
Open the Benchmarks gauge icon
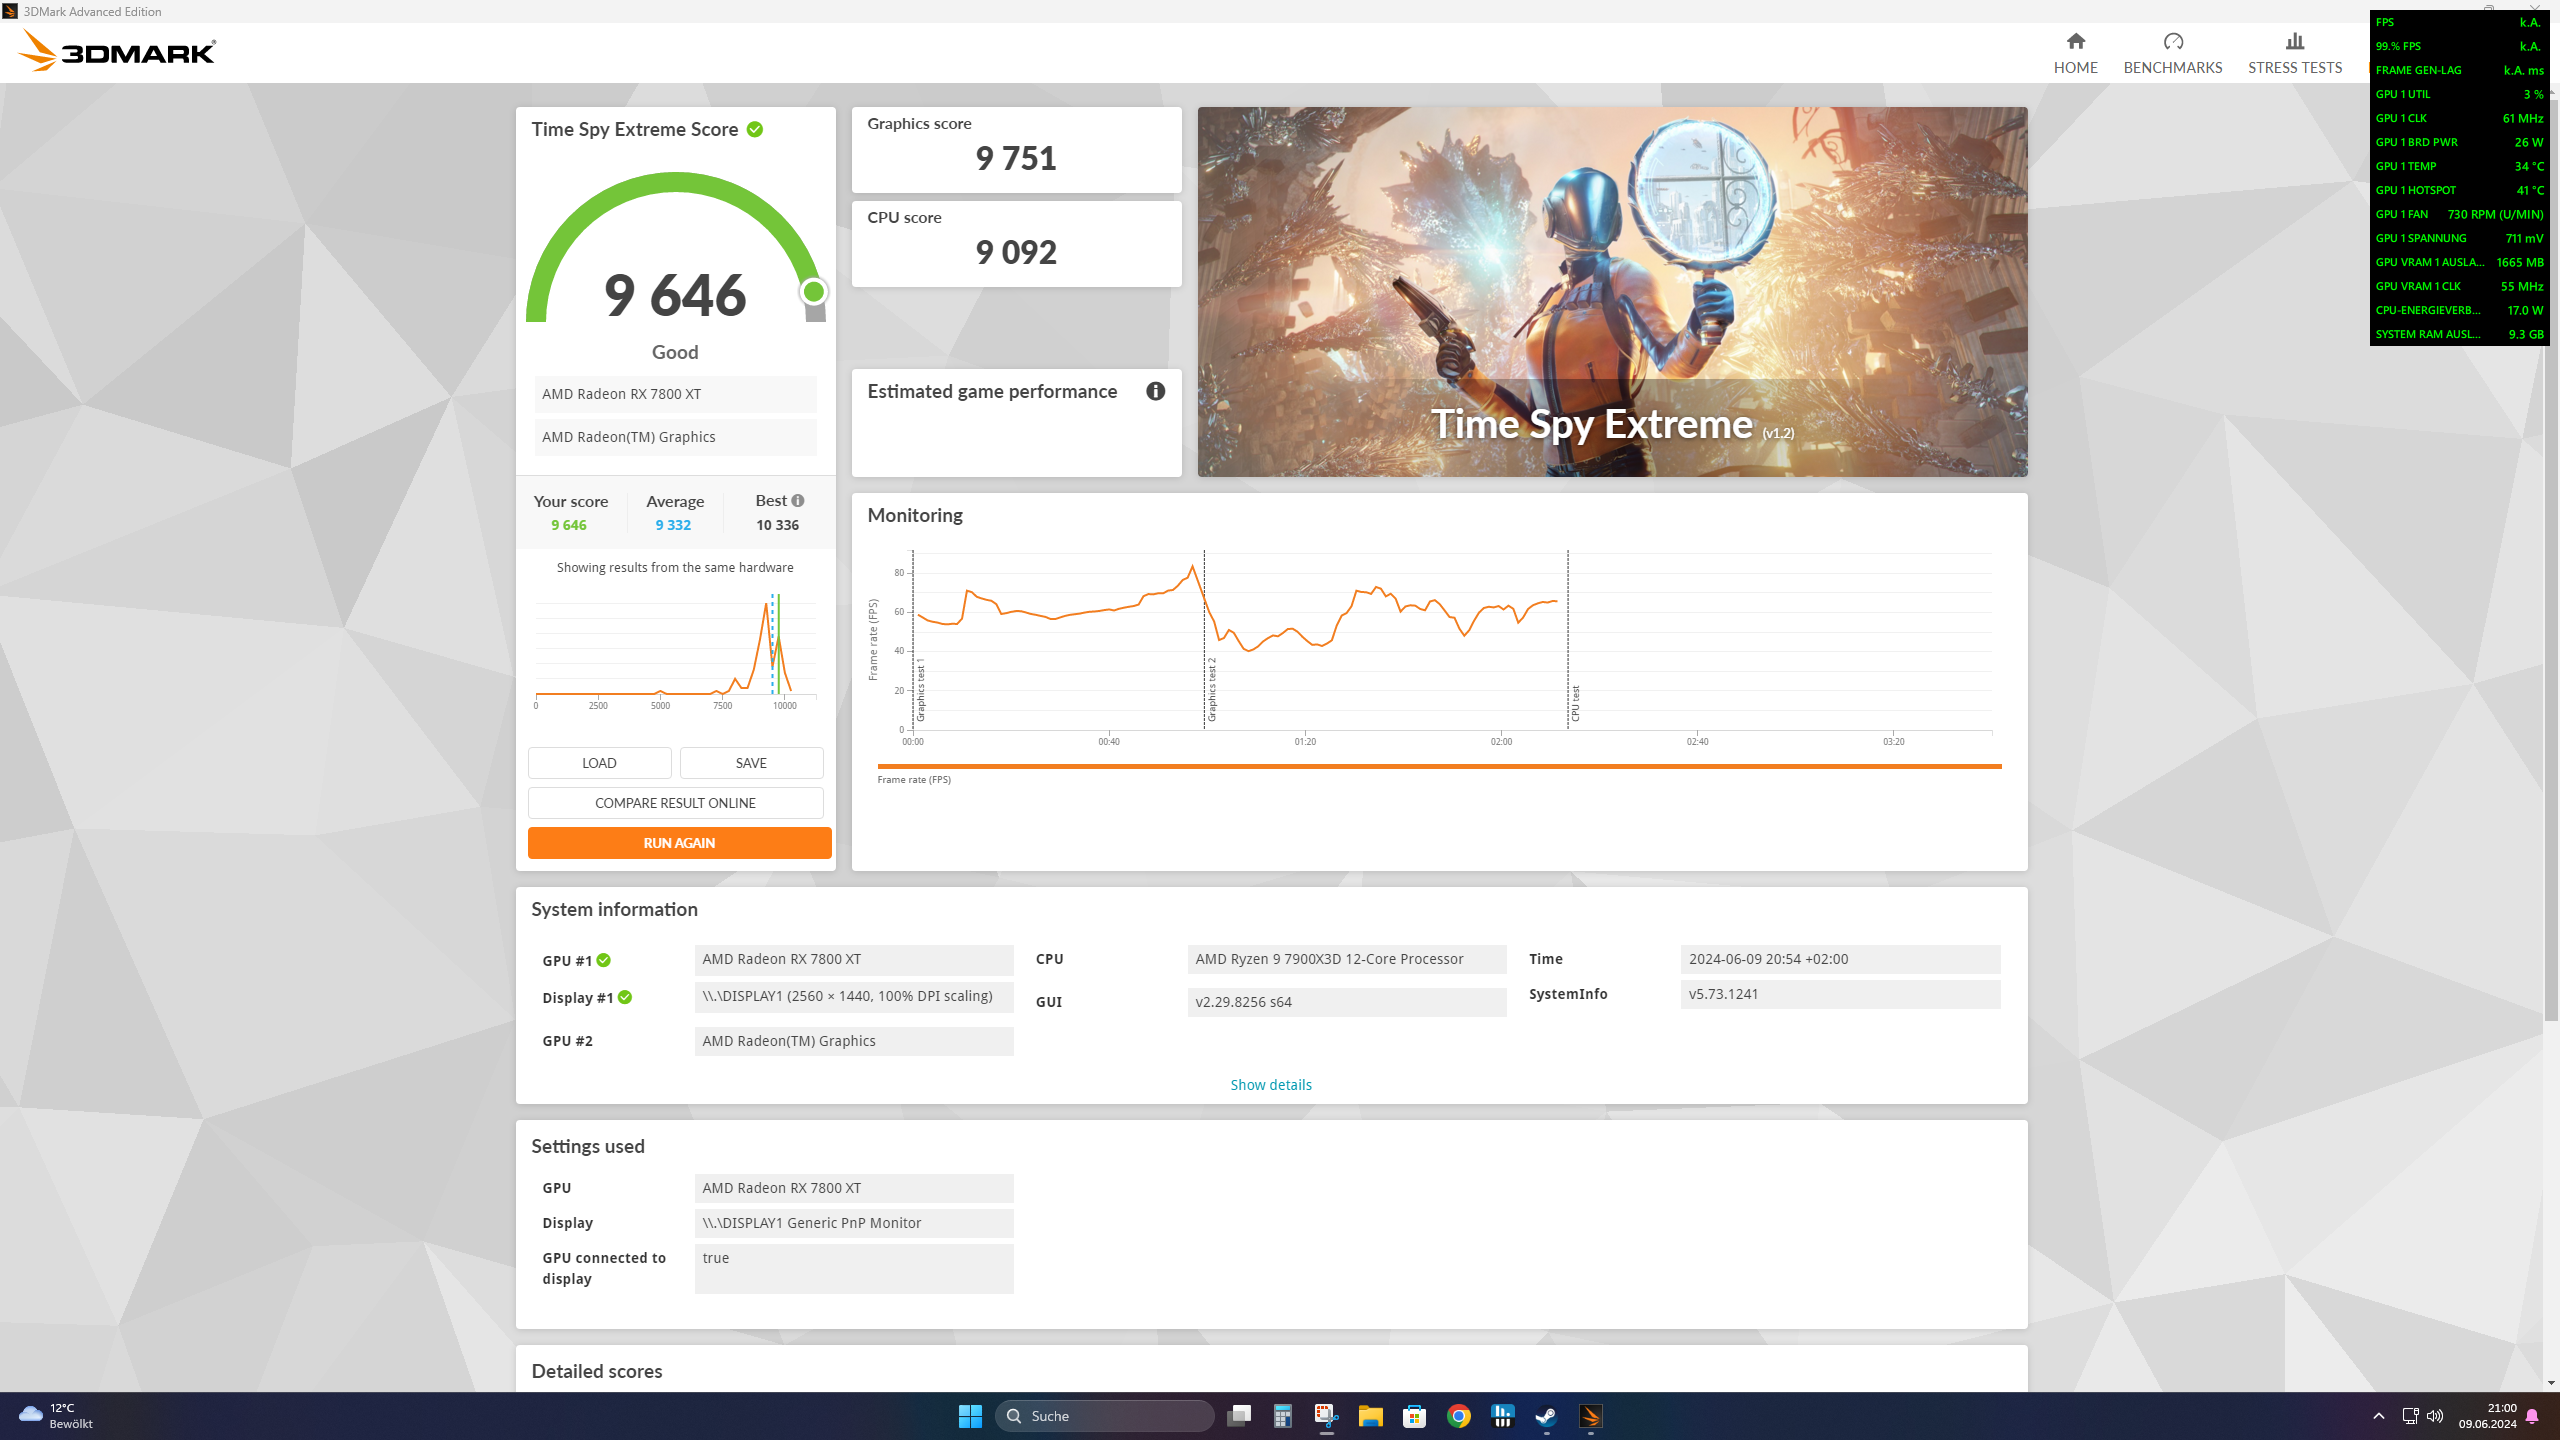(2172, 41)
